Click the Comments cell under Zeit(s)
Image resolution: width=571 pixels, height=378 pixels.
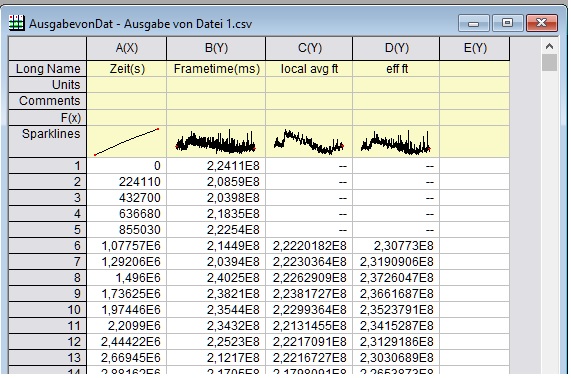click(x=126, y=101)
